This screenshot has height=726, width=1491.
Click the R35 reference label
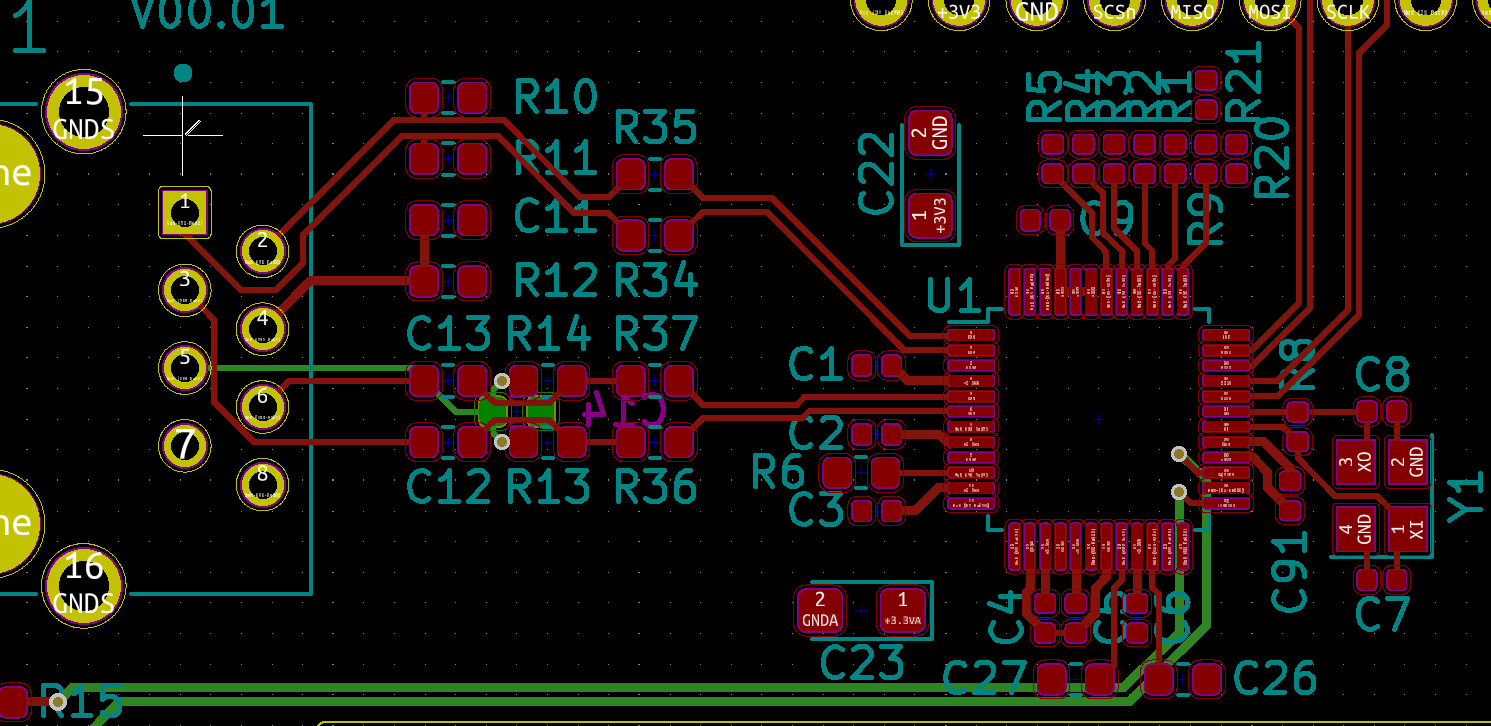pyautogui.click(x=656, y=129)
